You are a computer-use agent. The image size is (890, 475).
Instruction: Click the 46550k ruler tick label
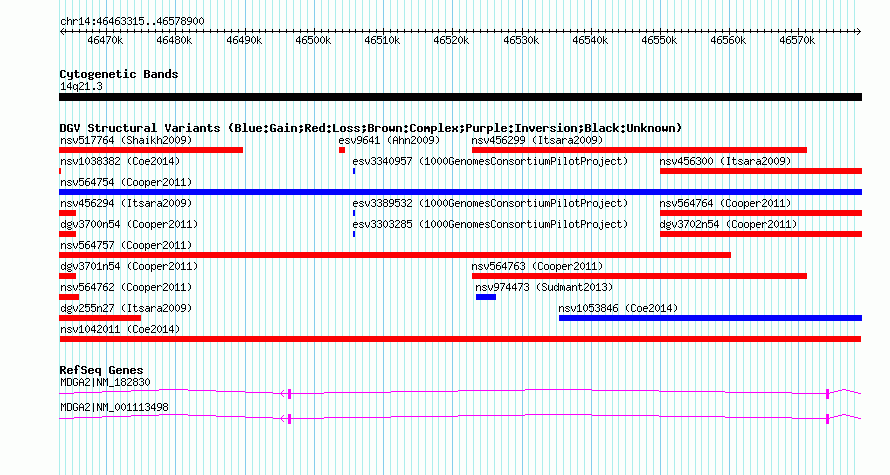pyautogui.click(x=659, y=40)
